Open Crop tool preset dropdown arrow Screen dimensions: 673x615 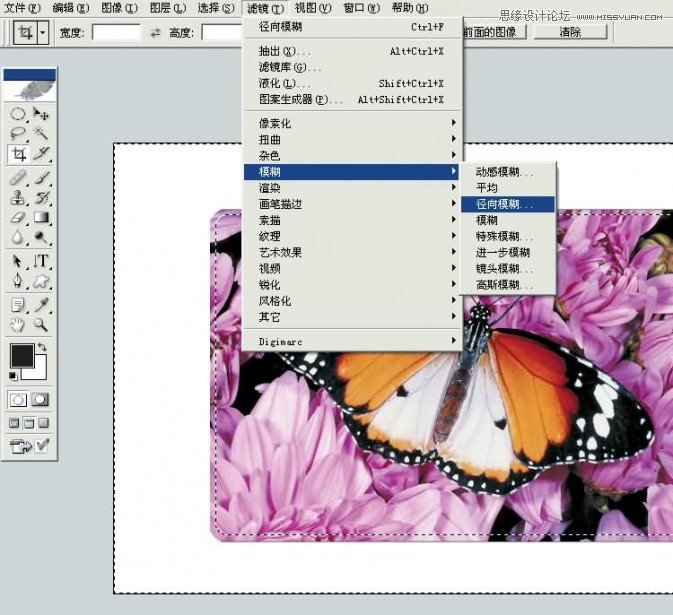(43, 33)
